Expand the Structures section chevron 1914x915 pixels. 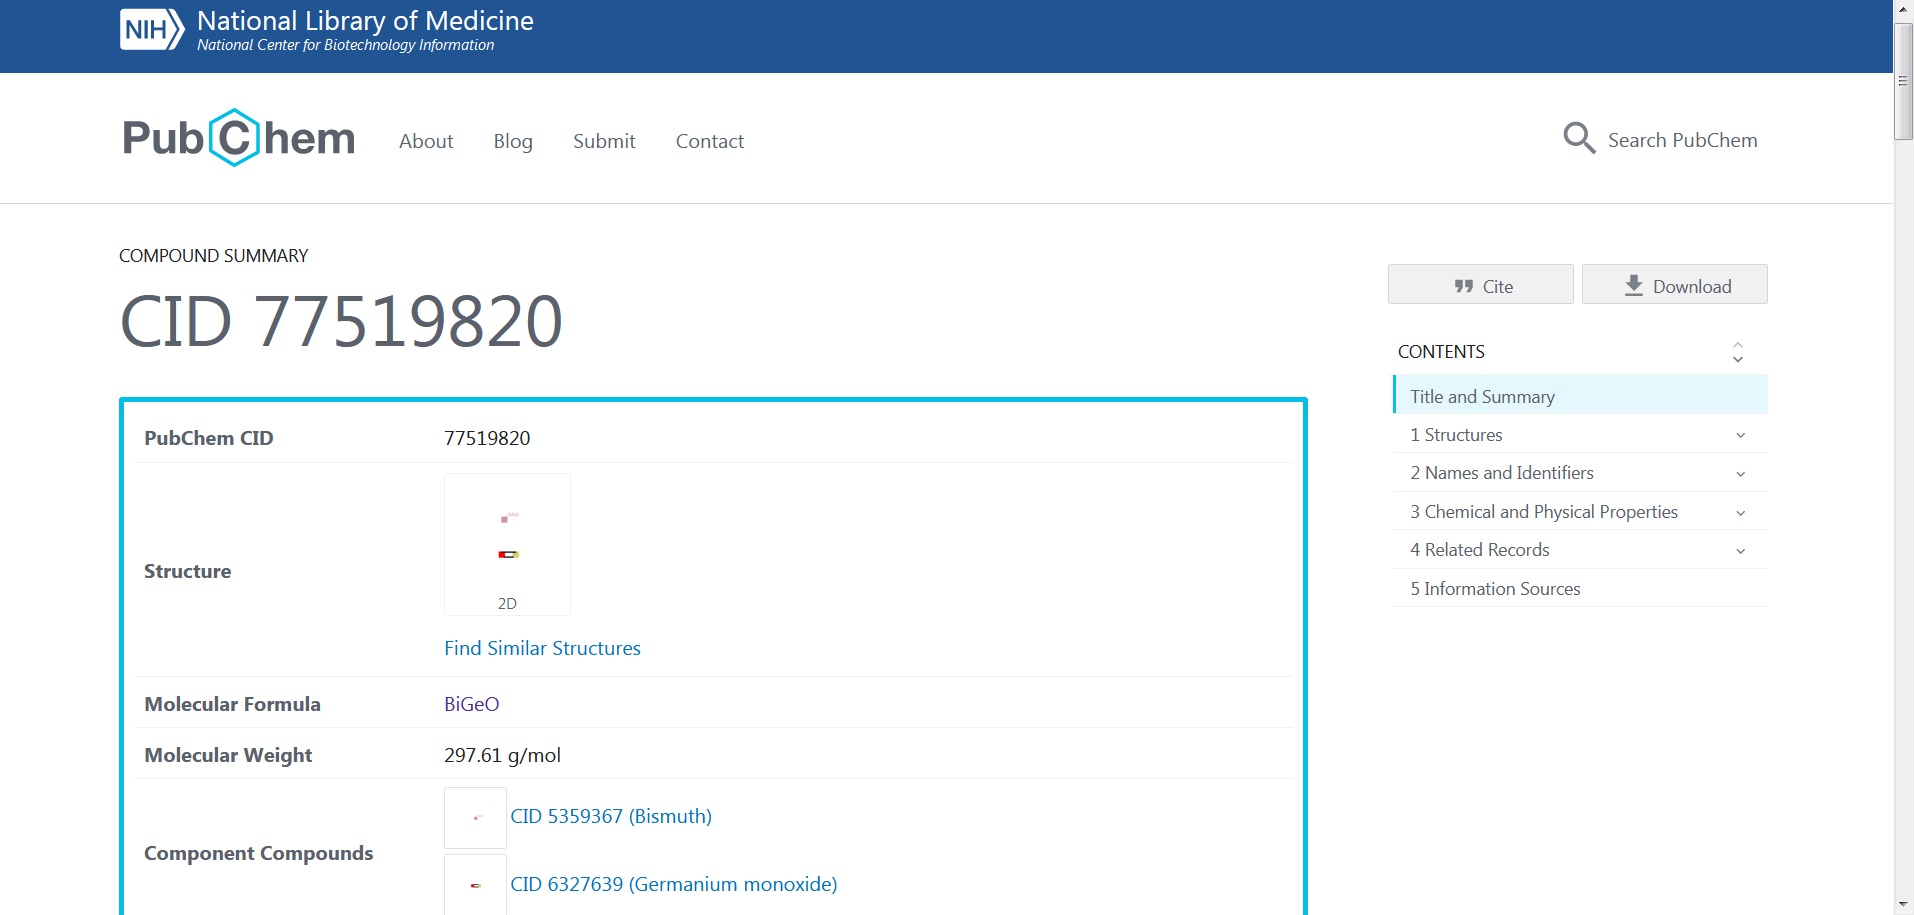tap(1740, 436)
